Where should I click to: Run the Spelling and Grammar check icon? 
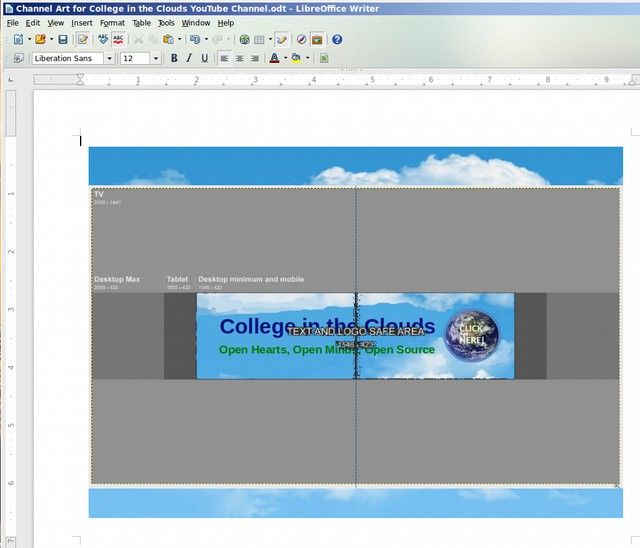(103, 40)
